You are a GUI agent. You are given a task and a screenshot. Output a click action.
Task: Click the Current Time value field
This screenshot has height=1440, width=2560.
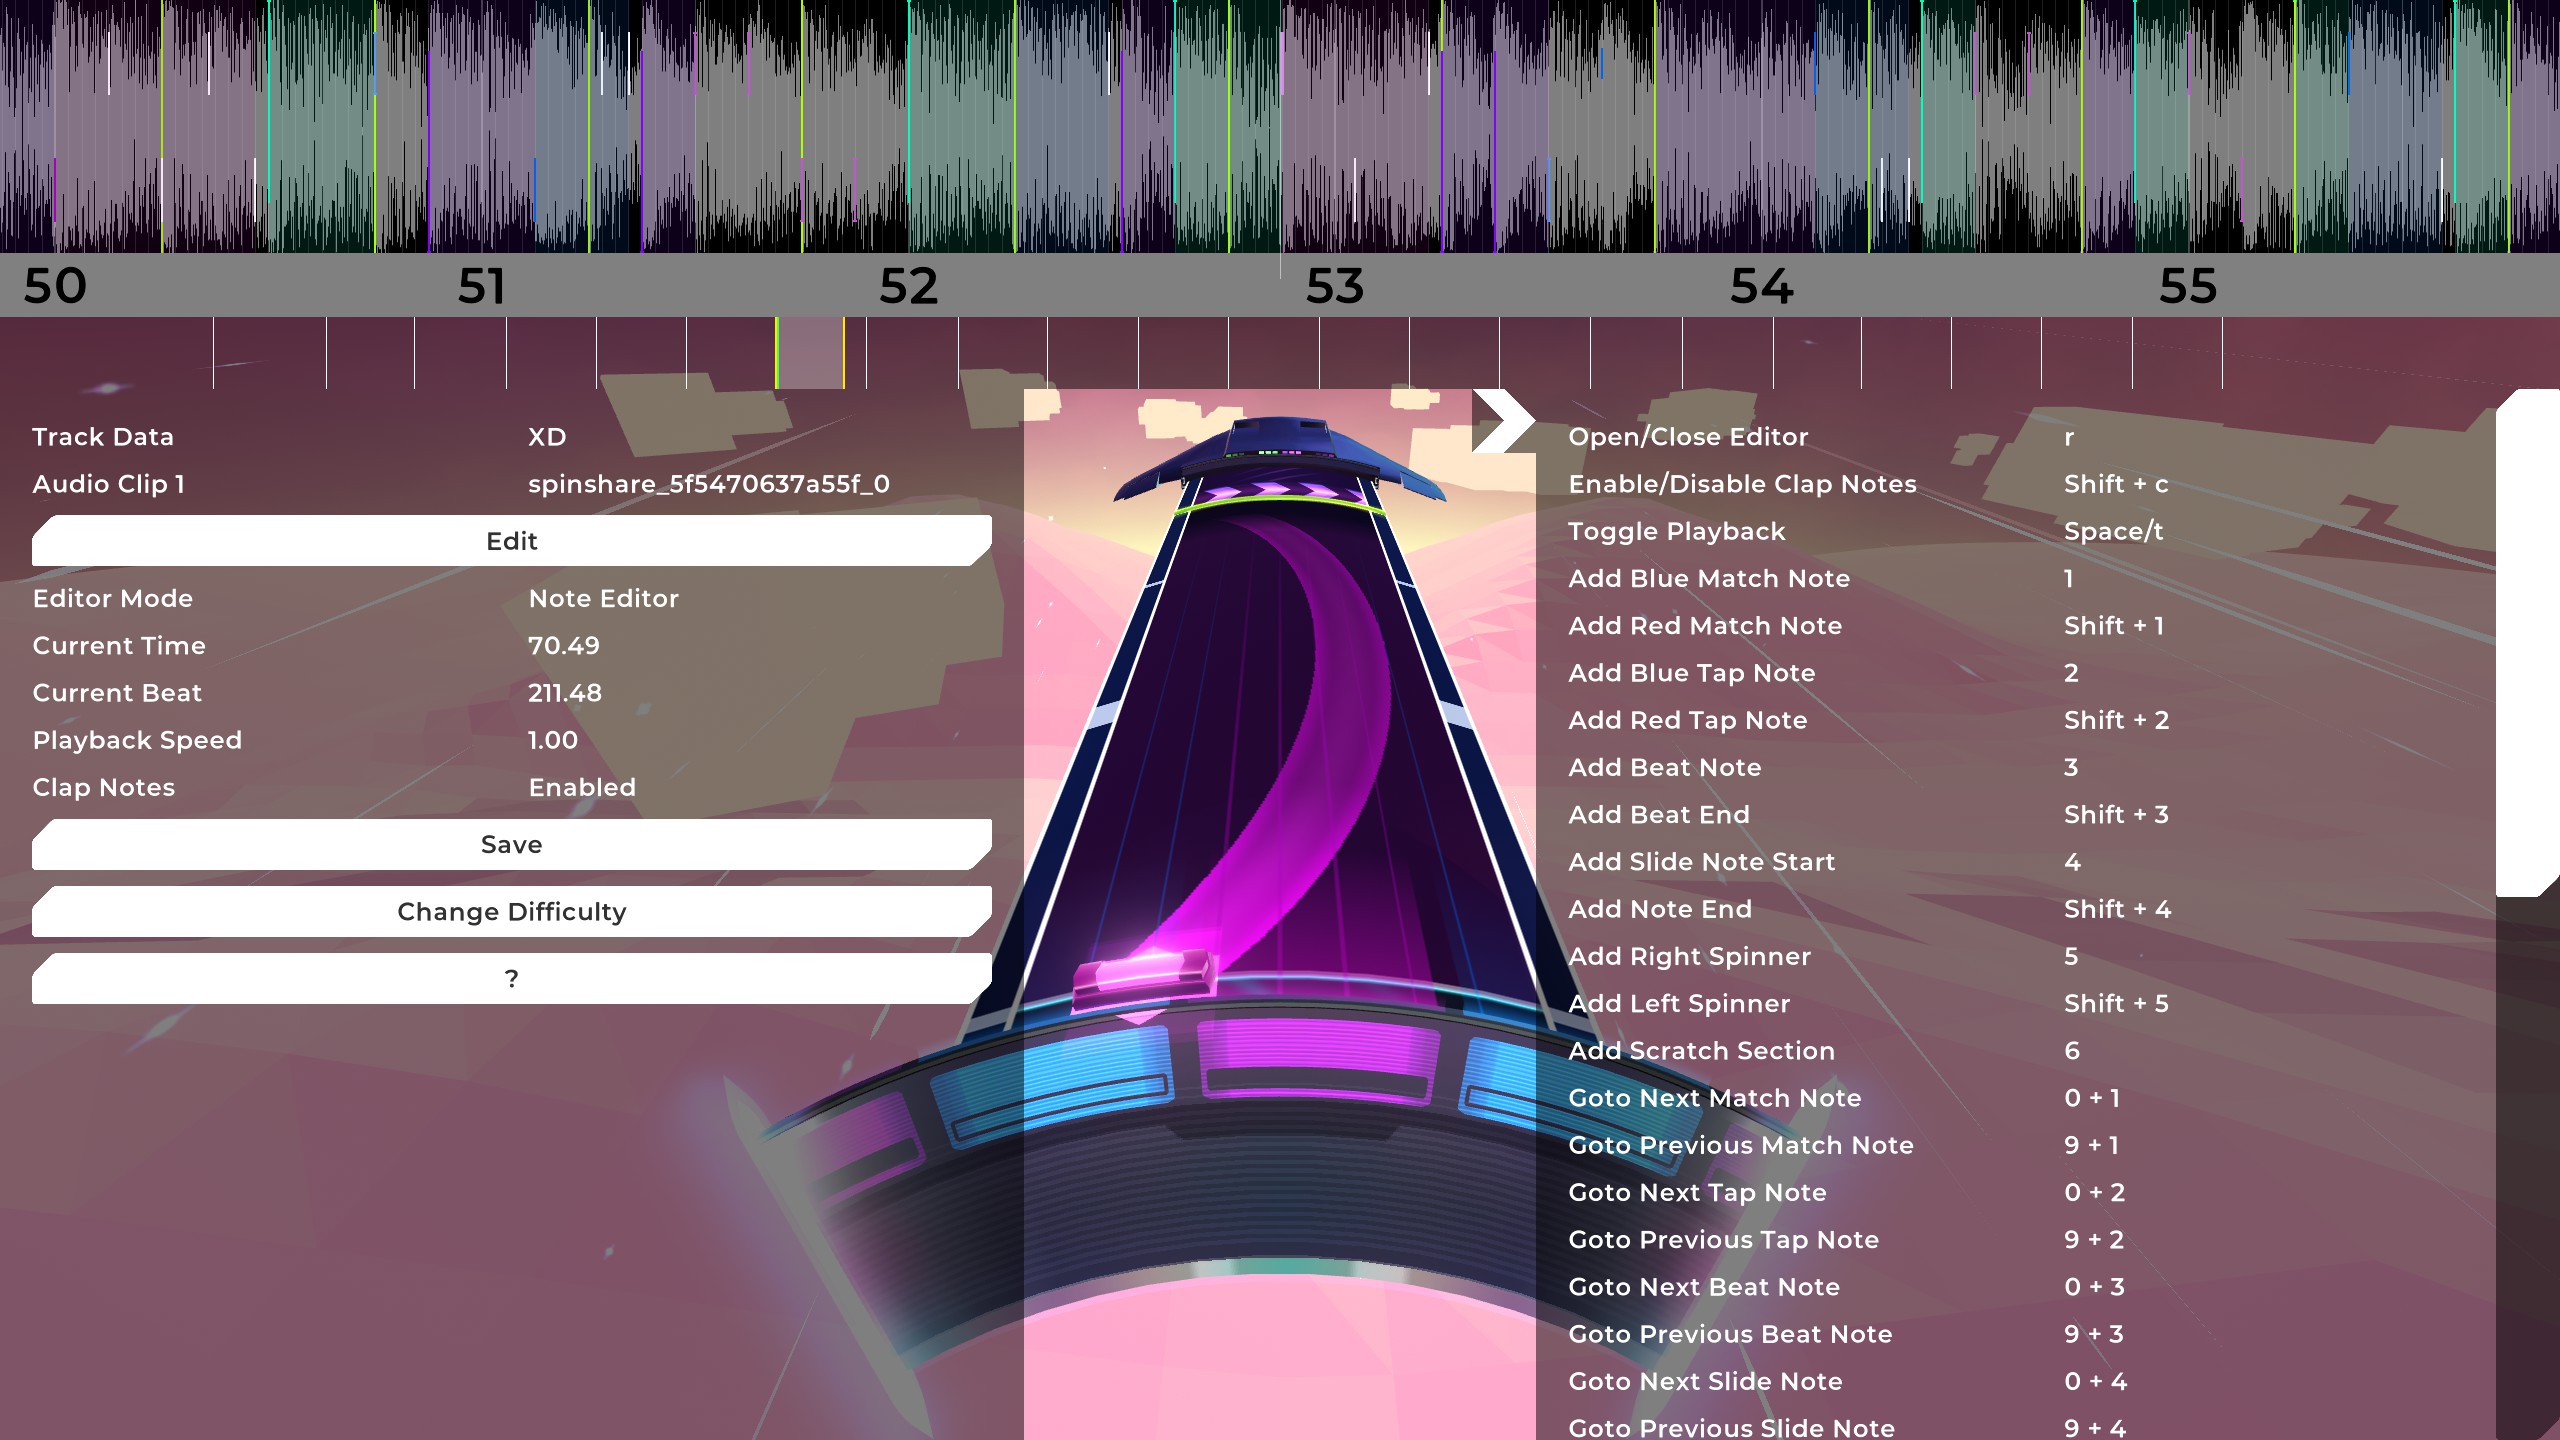click(x=564, y=646)
